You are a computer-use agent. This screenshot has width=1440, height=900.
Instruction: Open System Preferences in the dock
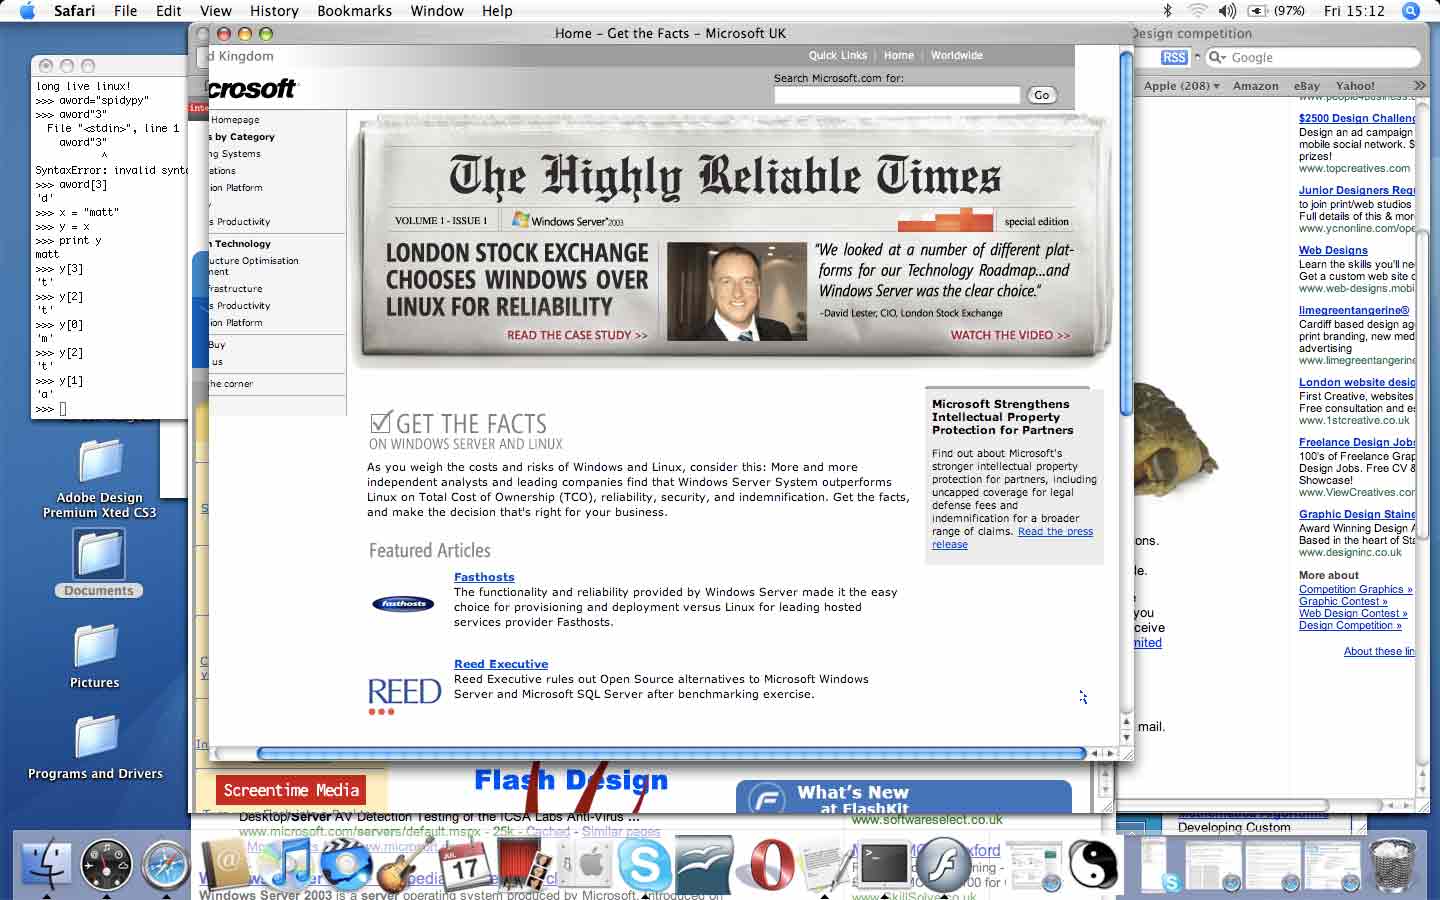click(586, 865)
